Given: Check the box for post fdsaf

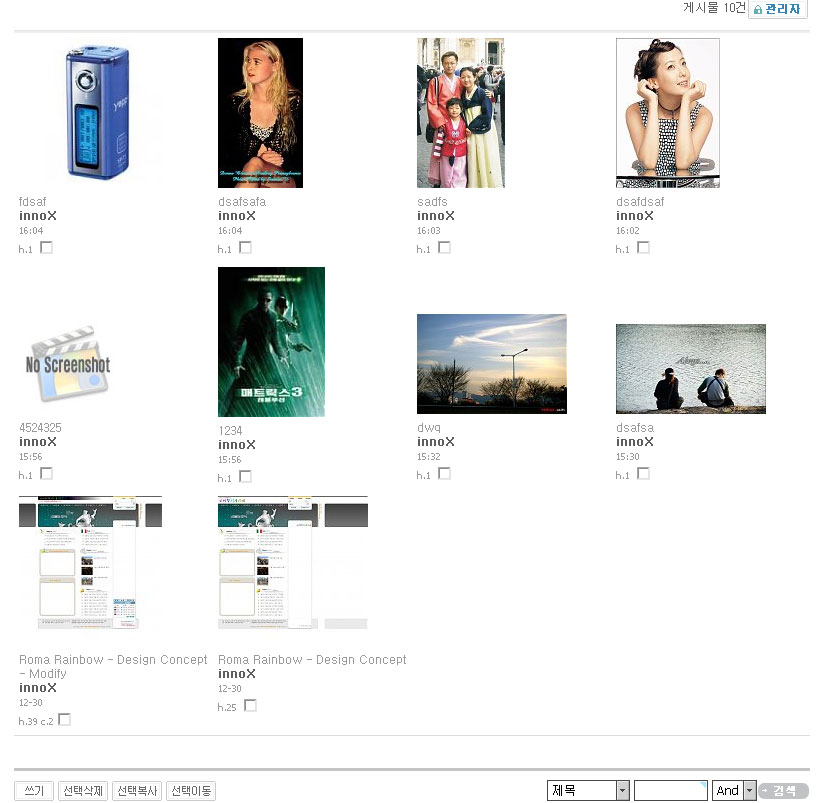Looking at the screenshot, I should [x=46, y=247].
